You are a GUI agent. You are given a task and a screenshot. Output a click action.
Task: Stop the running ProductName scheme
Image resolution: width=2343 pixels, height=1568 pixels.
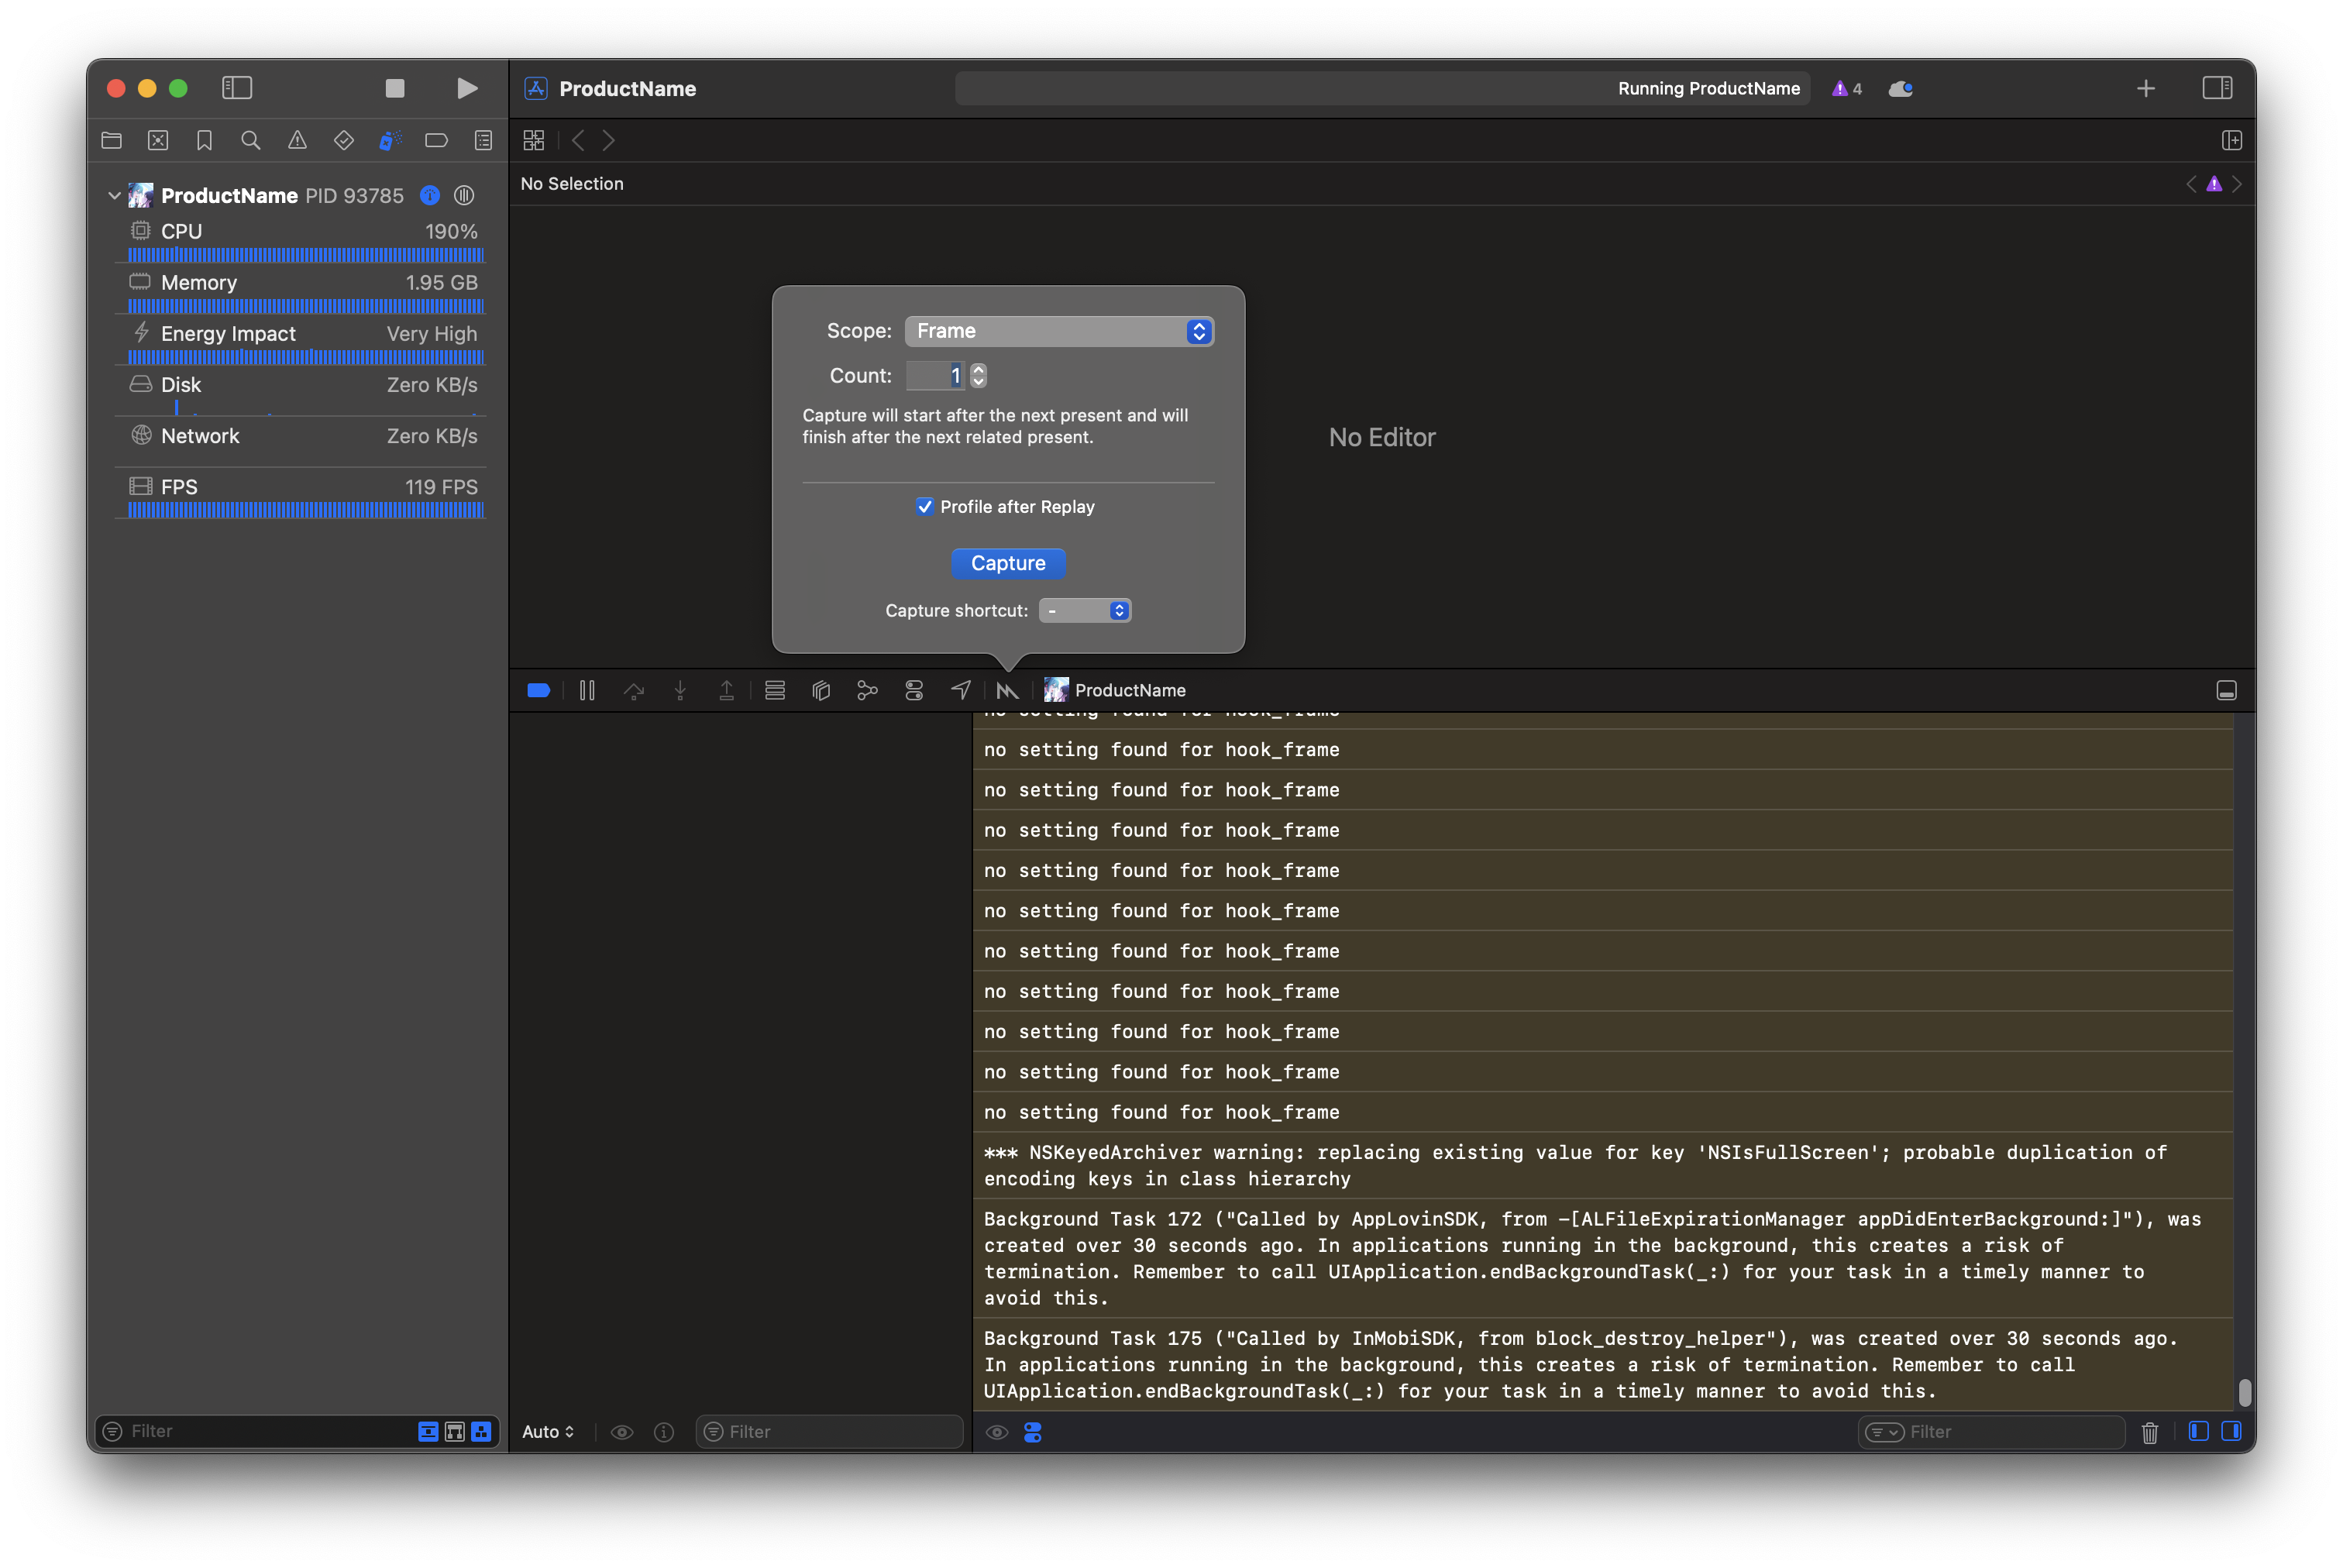pyautogui.click(x=395, y=88)
